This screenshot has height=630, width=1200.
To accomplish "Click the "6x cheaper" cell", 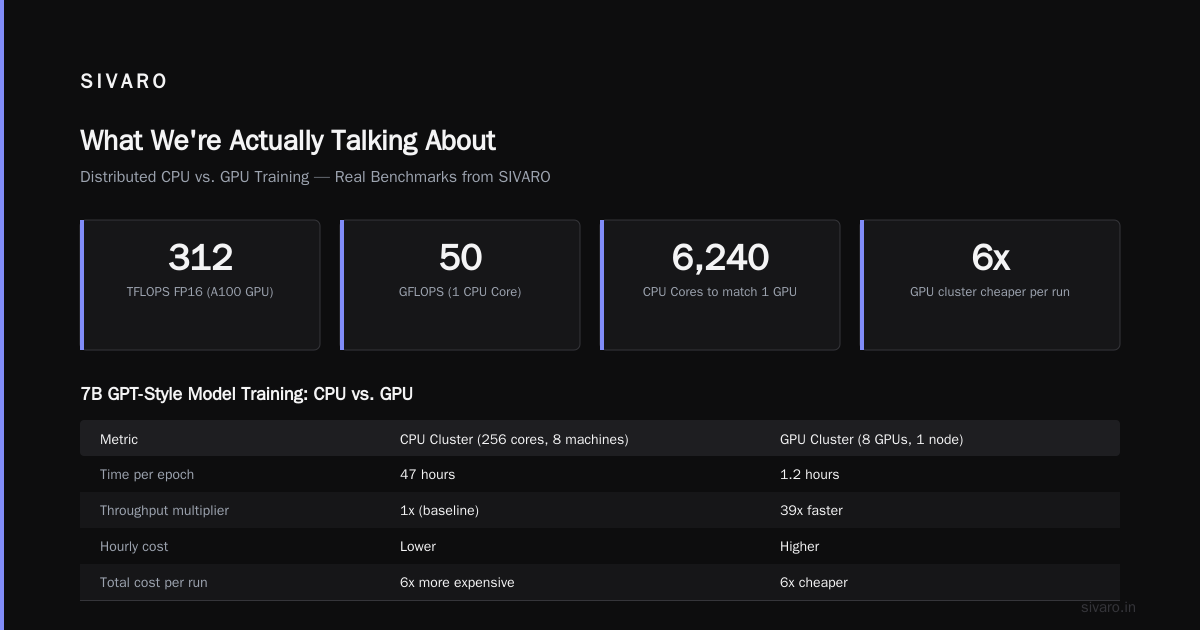I will click(814, 582).
